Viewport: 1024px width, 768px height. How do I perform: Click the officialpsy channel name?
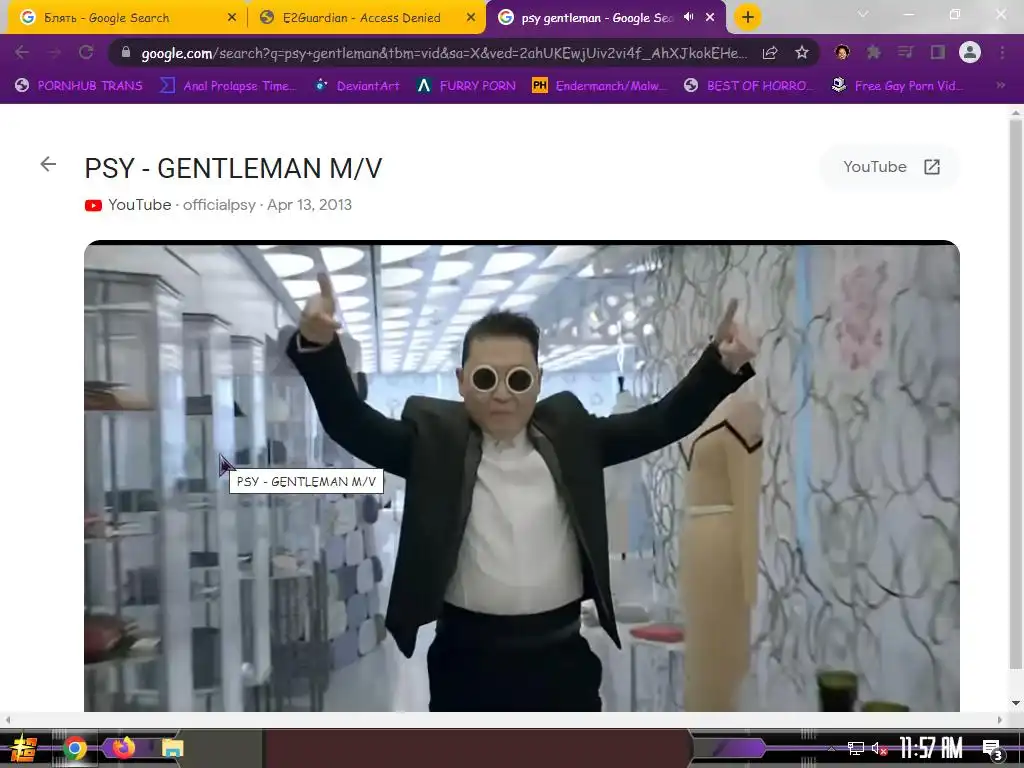point(219,205)
